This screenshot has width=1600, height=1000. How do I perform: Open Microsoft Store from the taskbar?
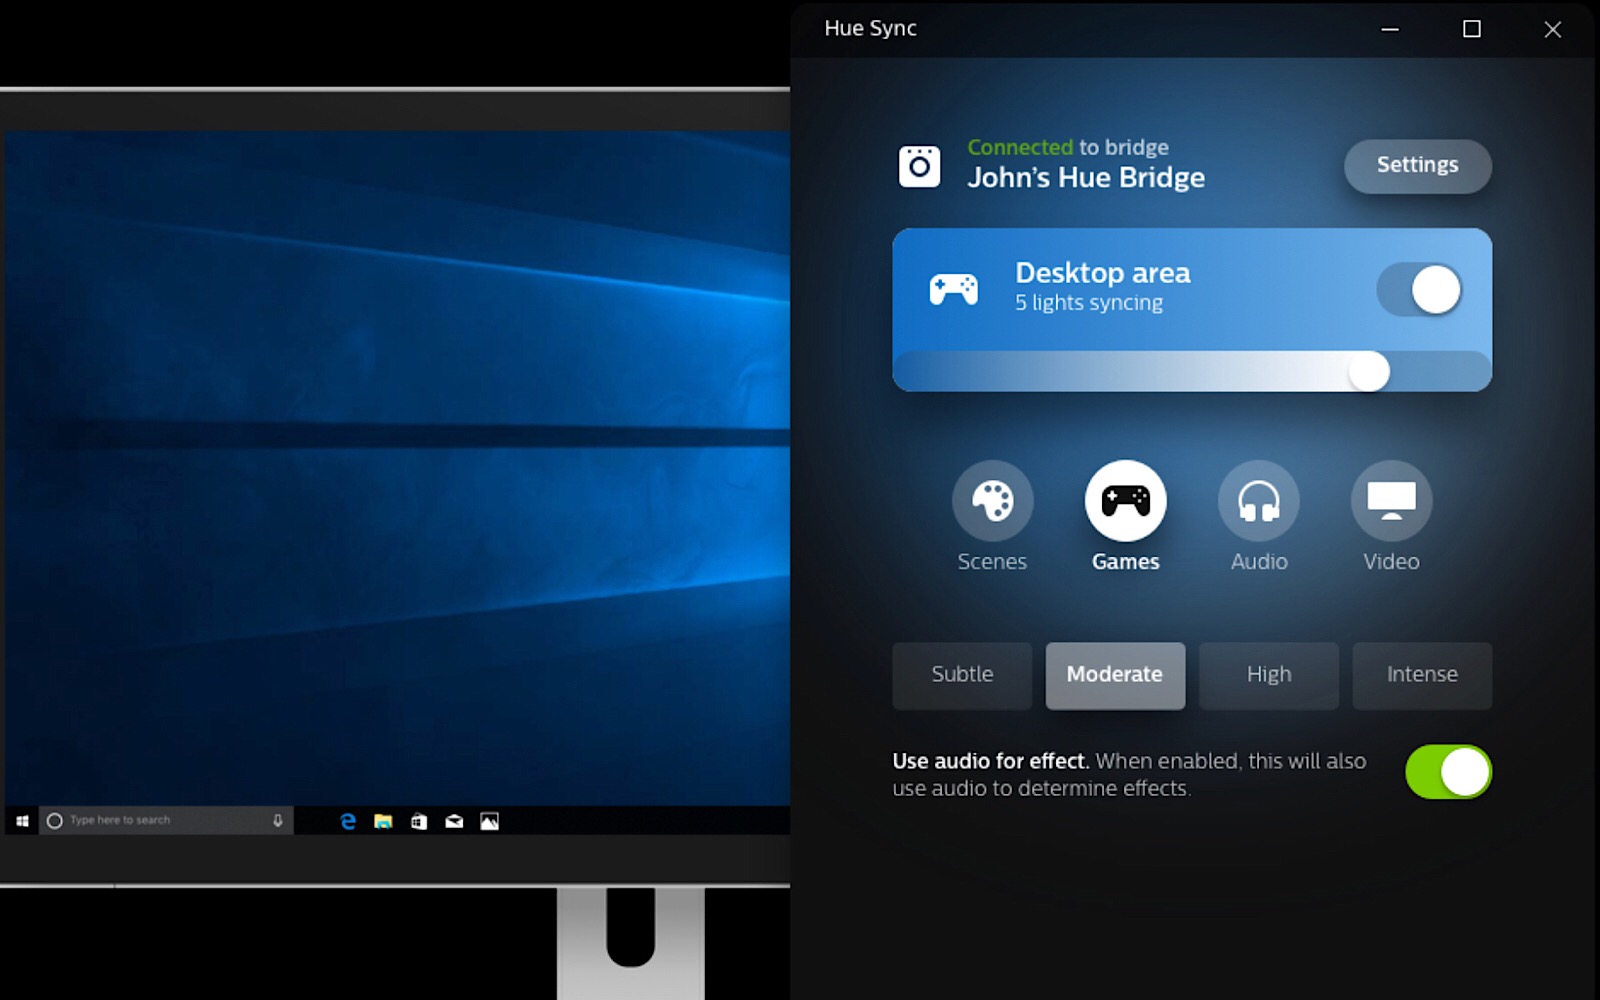[x=419, y=821]
